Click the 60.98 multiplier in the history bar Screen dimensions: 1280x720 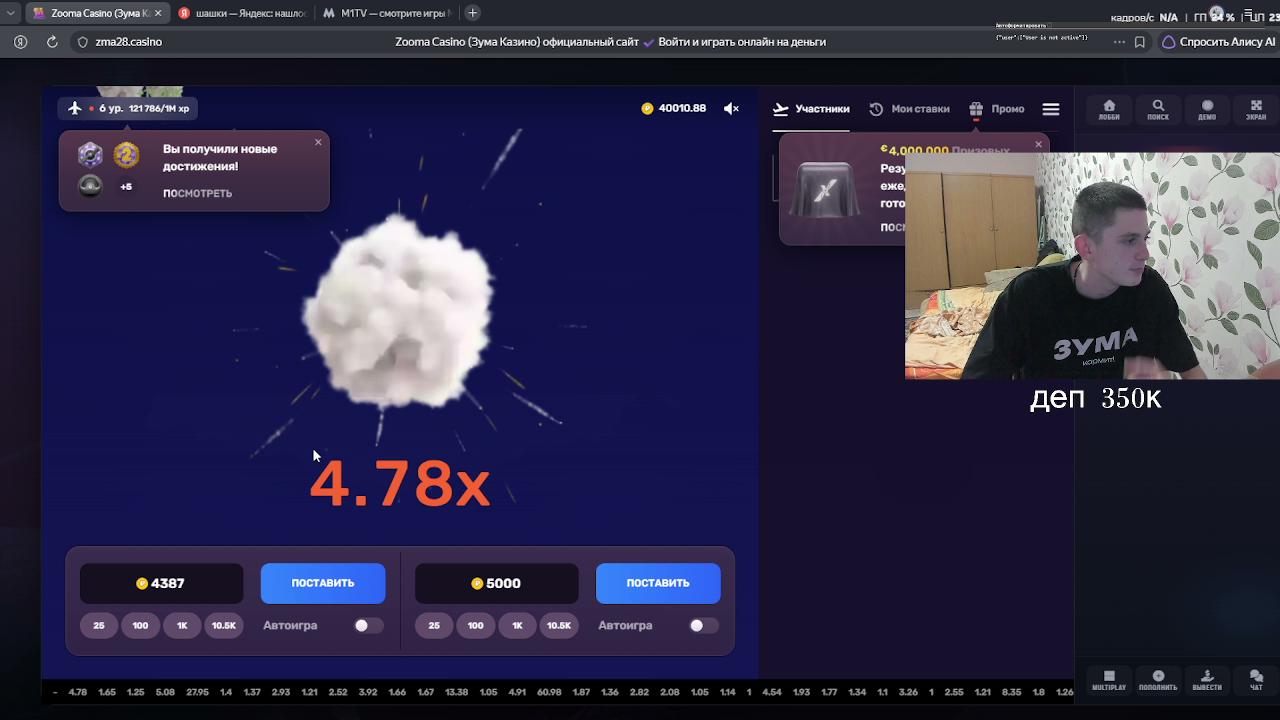point(549,692)
